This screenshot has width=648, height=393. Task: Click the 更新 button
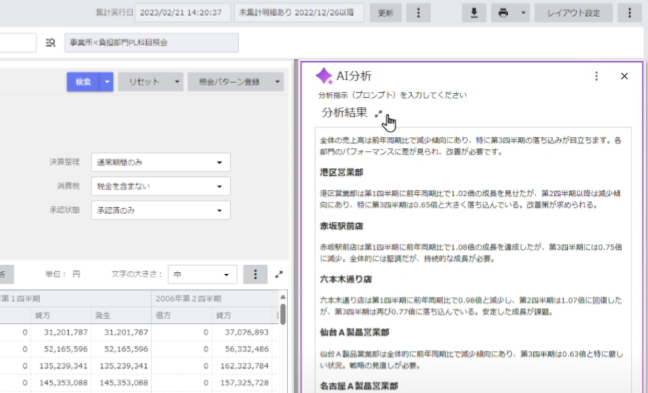tap(386, 13)
